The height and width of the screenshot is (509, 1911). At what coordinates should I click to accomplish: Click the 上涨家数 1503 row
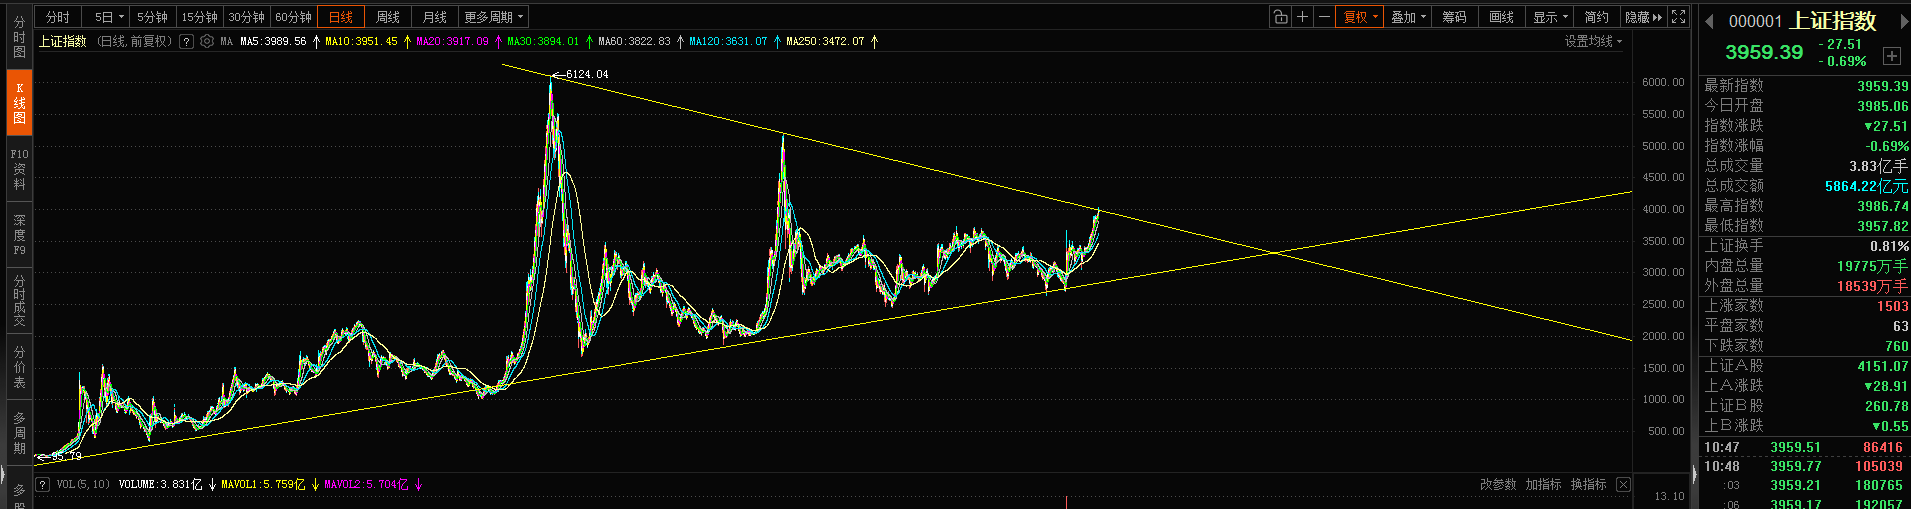point(1806,306)
